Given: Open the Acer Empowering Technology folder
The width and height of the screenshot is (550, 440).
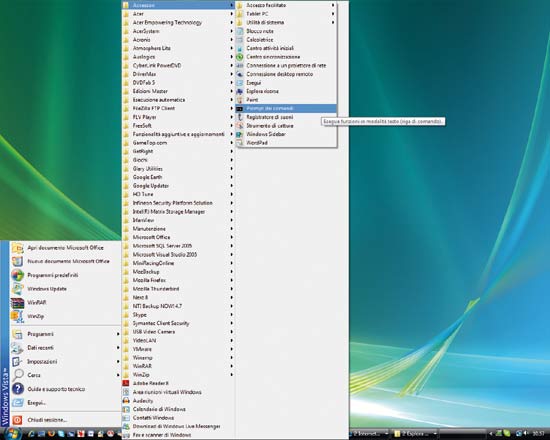Looking at the screenshot, I should 178,22.
